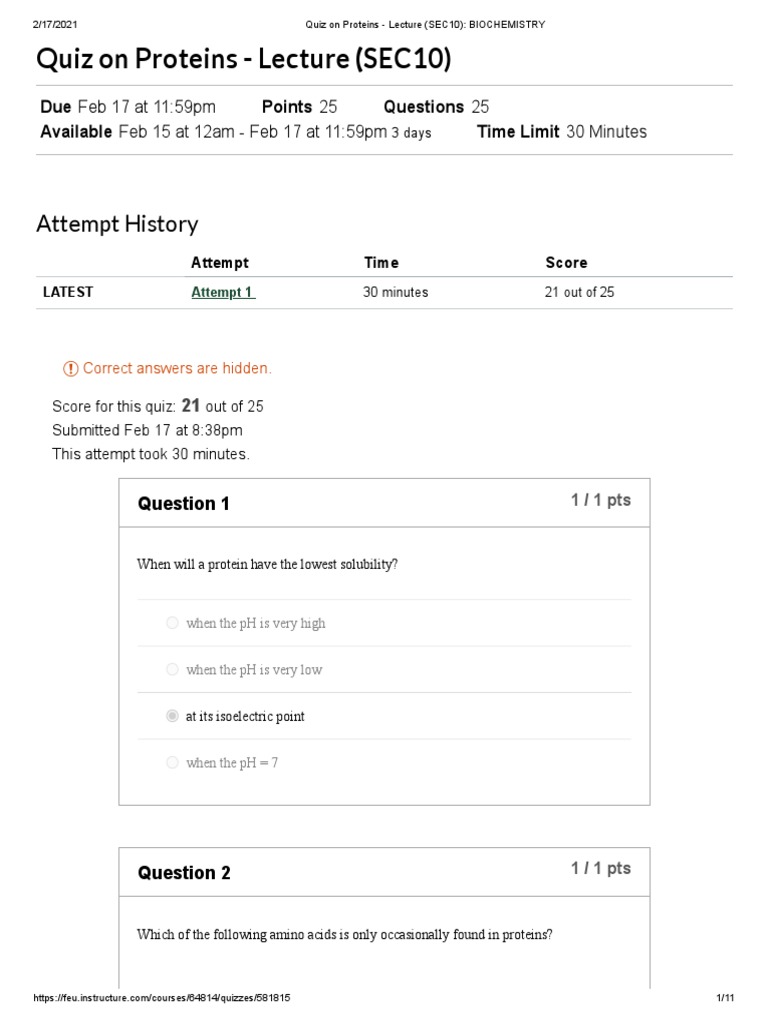768x1024 pixels.
Task: Click the Attempt History heading
Action: click(x=117, y=224)
